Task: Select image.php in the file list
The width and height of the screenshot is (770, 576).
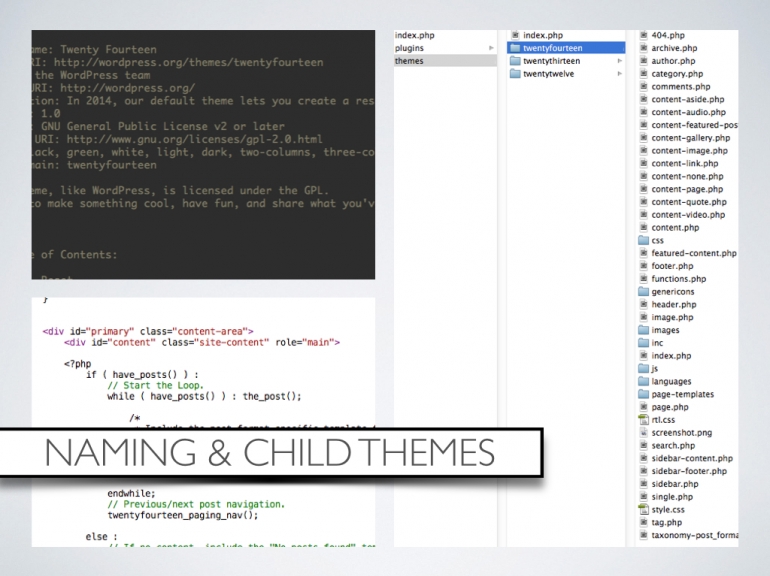Action: tap(672, 317)
